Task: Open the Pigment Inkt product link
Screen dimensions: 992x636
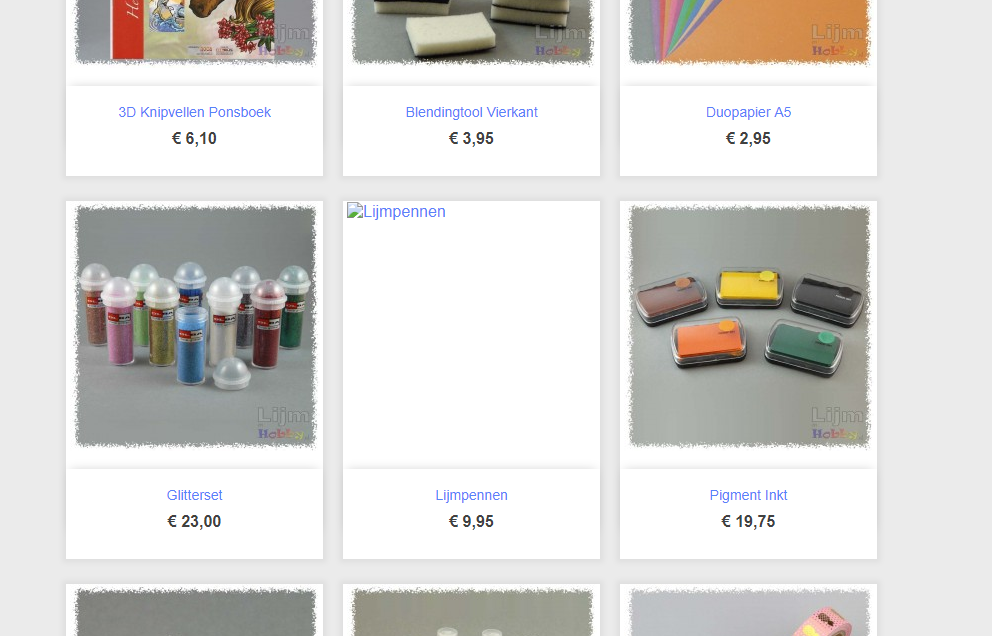Action: pyautogui.click(x=748, y=496)
